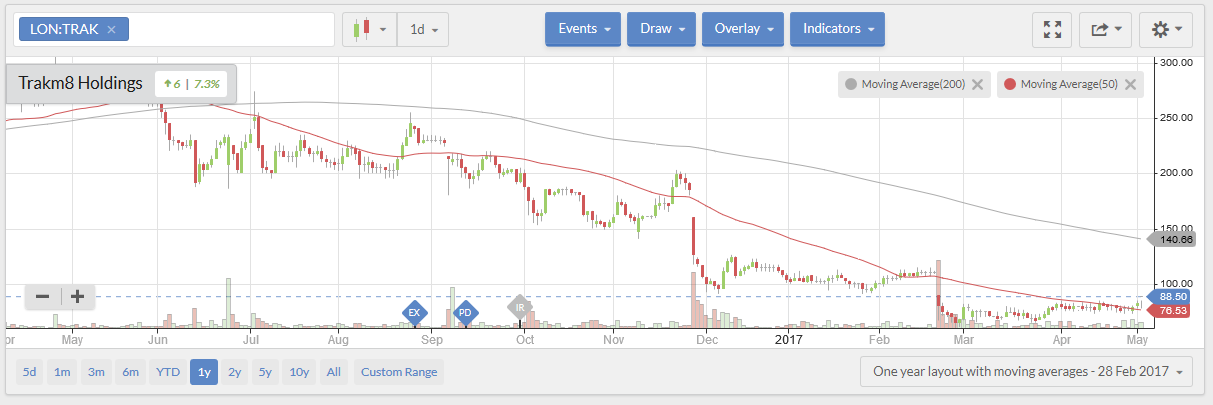Remove the Moving Average(200) indicator

pos(978,85)
